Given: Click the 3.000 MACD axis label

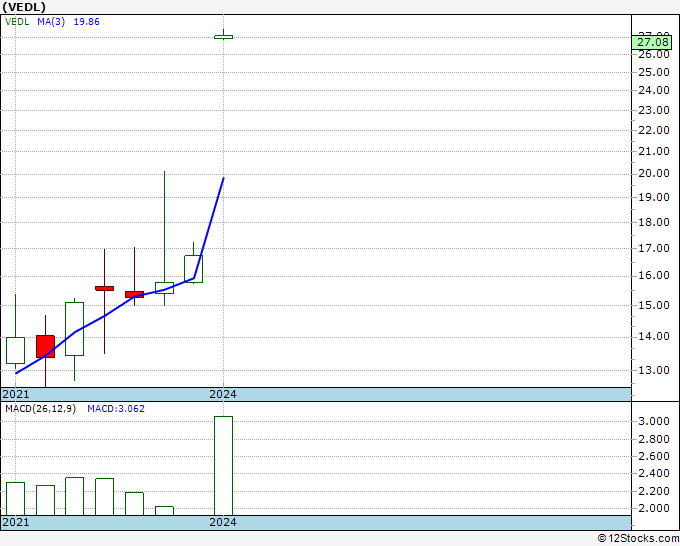Looking at the screenshot, I should [654, 421].
